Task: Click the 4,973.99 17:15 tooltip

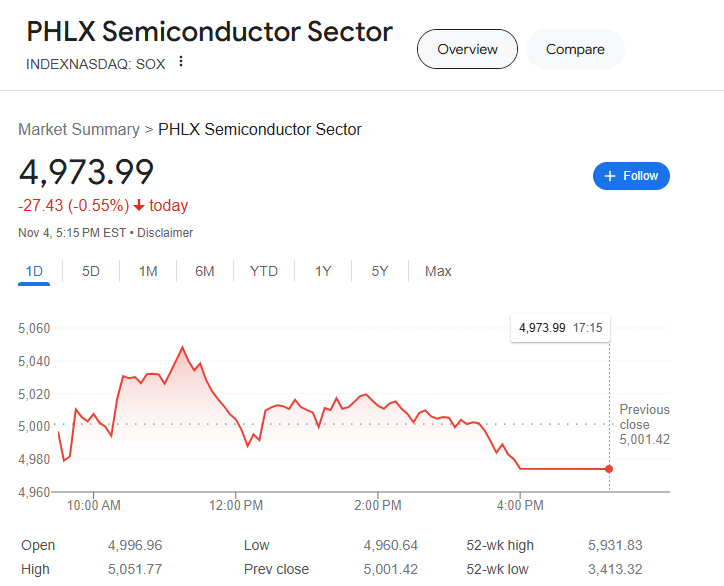Action: 560,328
